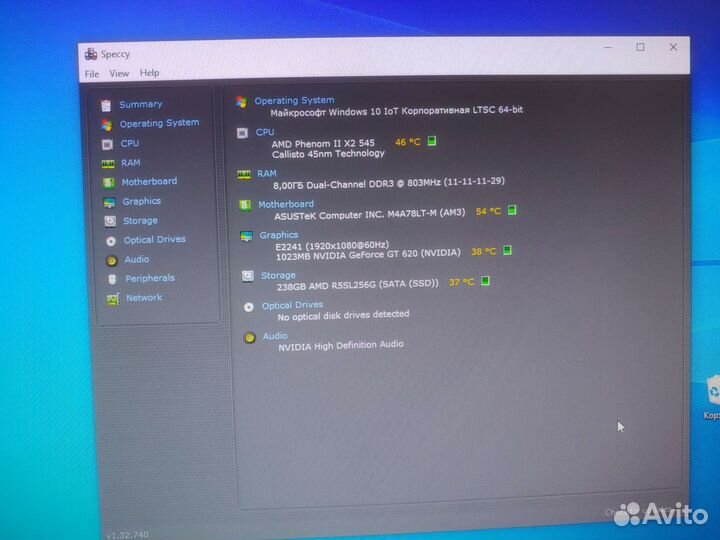Click the 238GB AMD R5SL256G storage text
The width and height of the screenshot is (720, 540).
coord(358,285)
